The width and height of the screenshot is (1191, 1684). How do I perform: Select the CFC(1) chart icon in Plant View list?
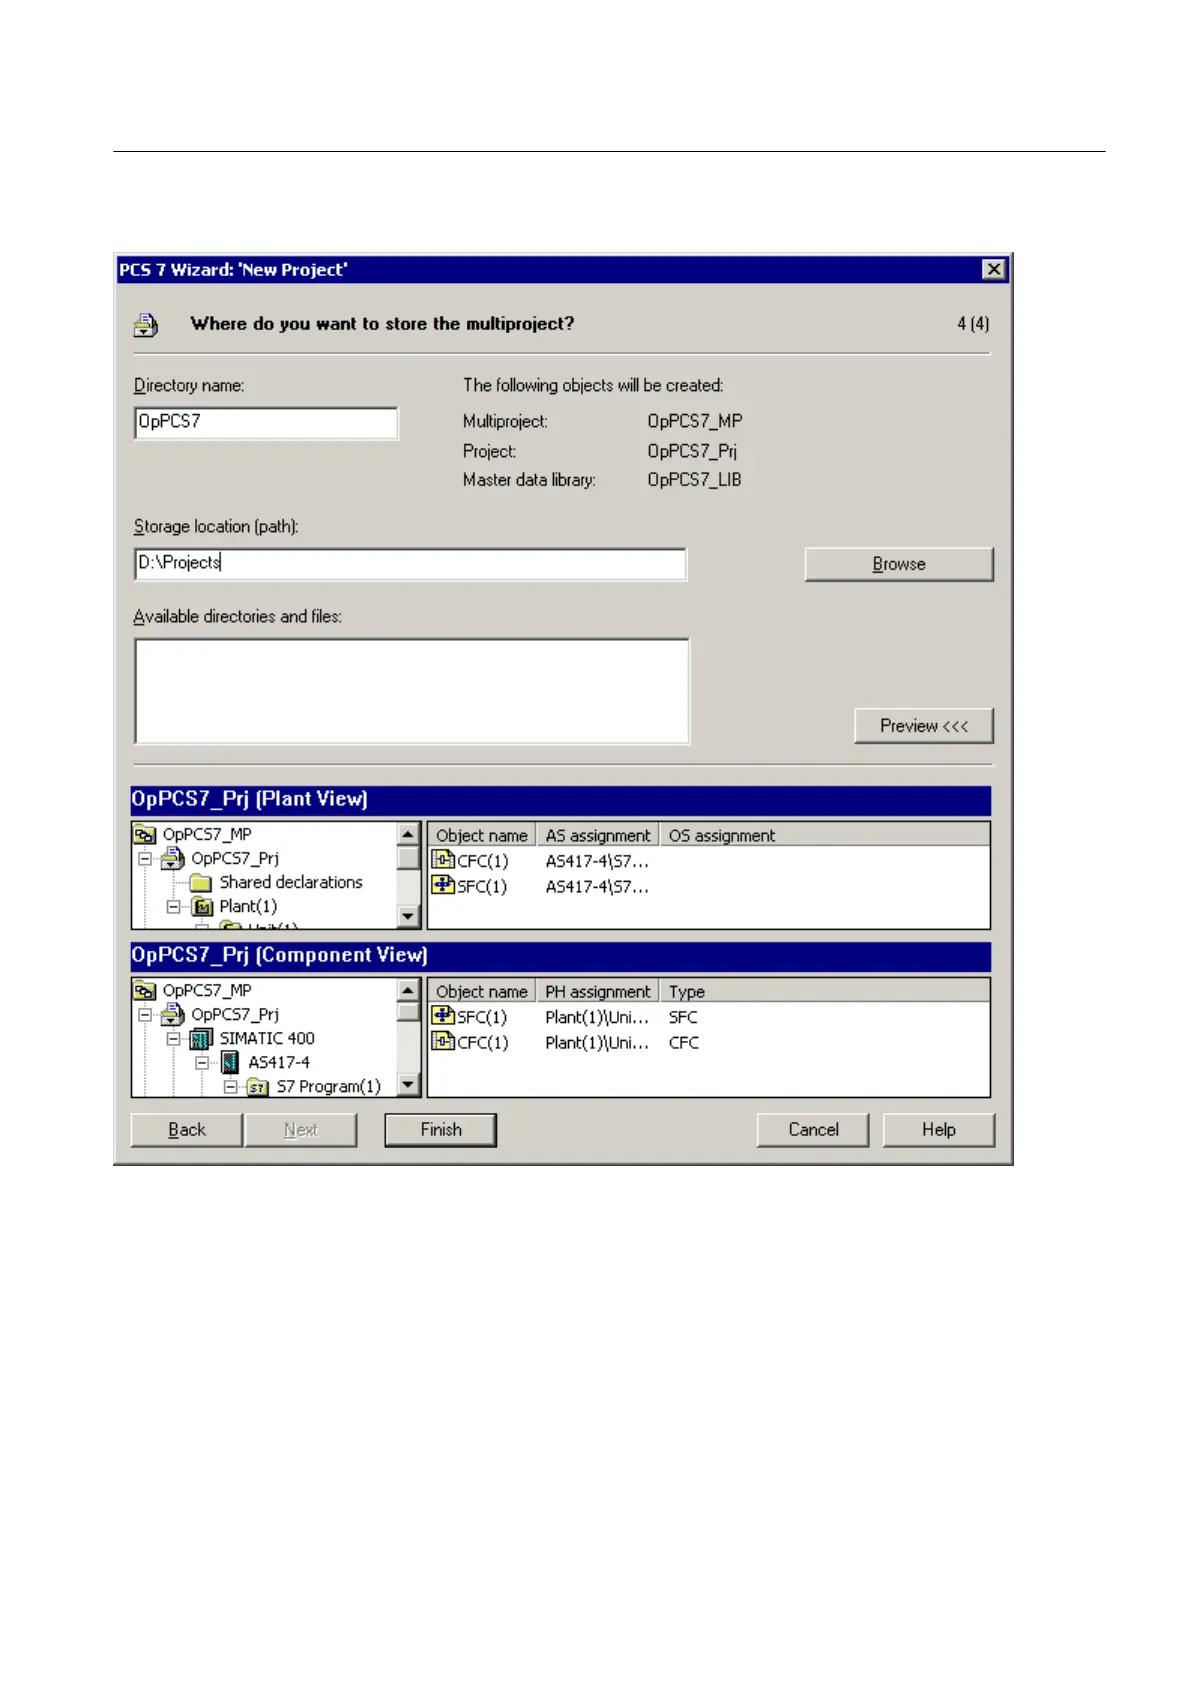pos(443,860)
